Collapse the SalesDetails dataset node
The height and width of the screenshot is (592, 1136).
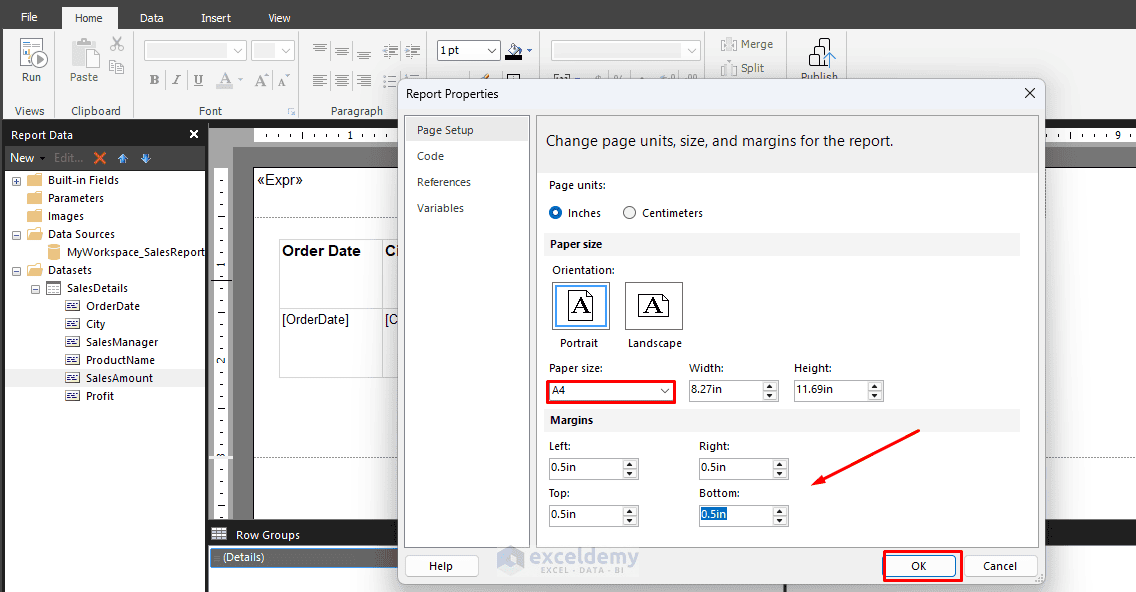click(x=35, y=288)
